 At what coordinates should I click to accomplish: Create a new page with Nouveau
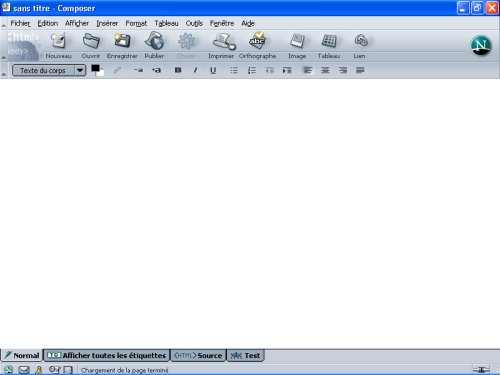(x=58, y=46)
